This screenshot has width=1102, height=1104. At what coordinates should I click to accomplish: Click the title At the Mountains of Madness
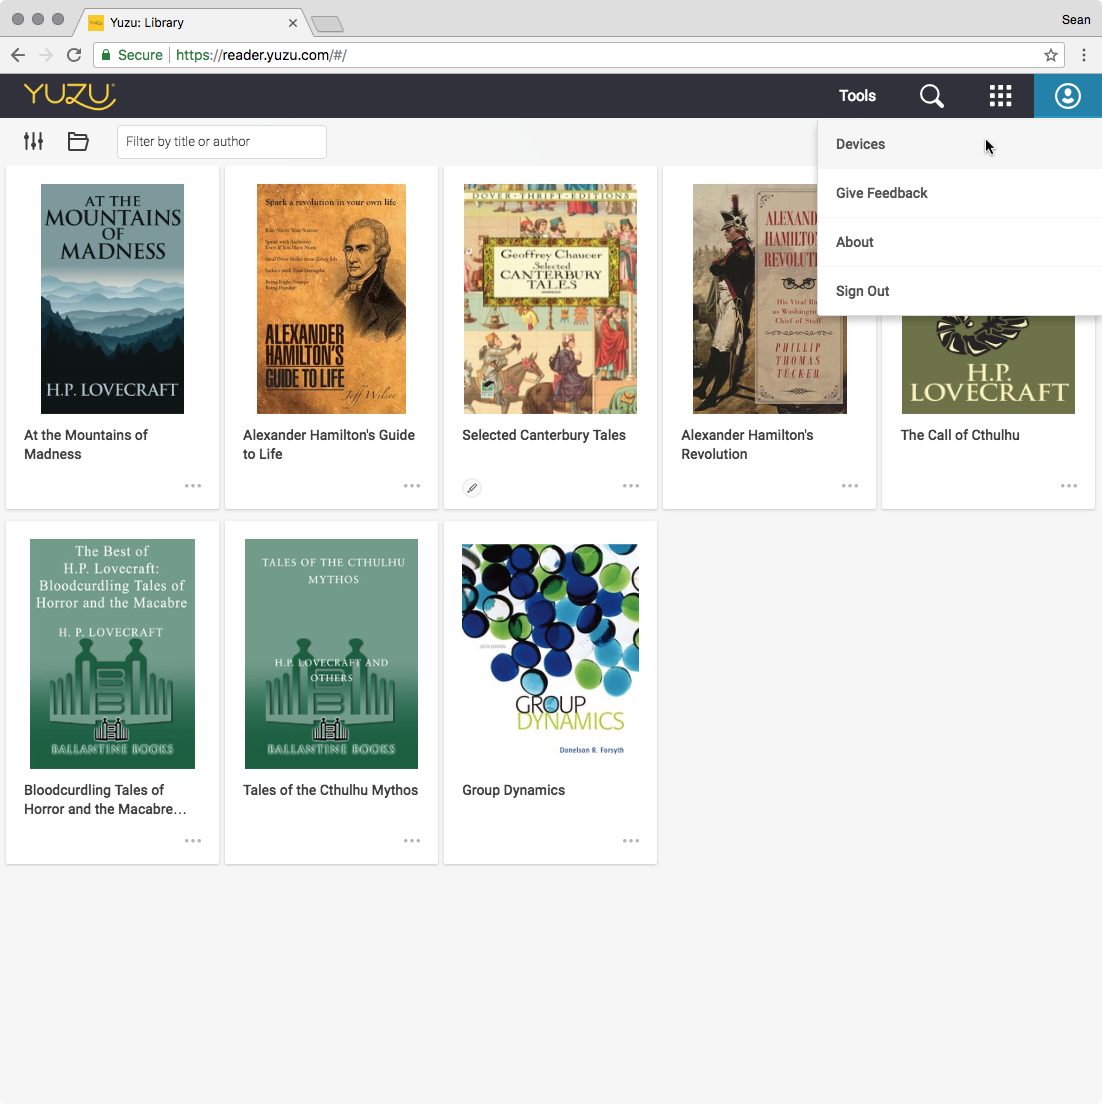pyautogui.click(x=86, y=445)
